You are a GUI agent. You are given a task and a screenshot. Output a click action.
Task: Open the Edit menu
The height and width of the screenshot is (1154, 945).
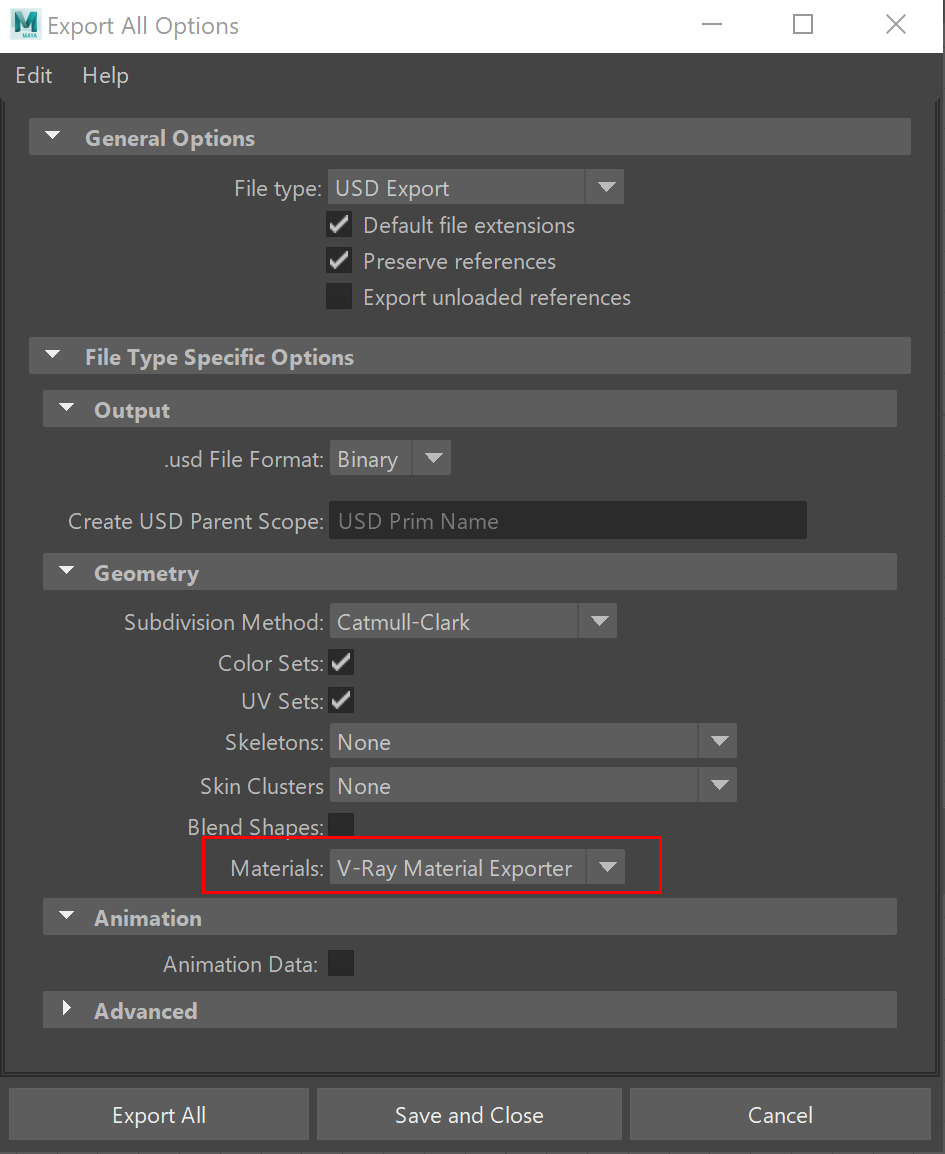coord(34,76)
